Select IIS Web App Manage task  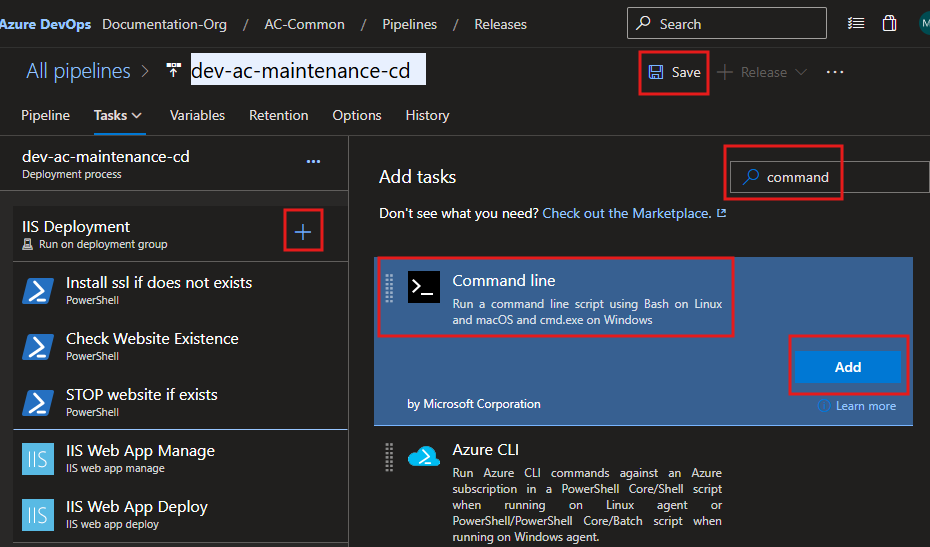(x=180, y=458)
